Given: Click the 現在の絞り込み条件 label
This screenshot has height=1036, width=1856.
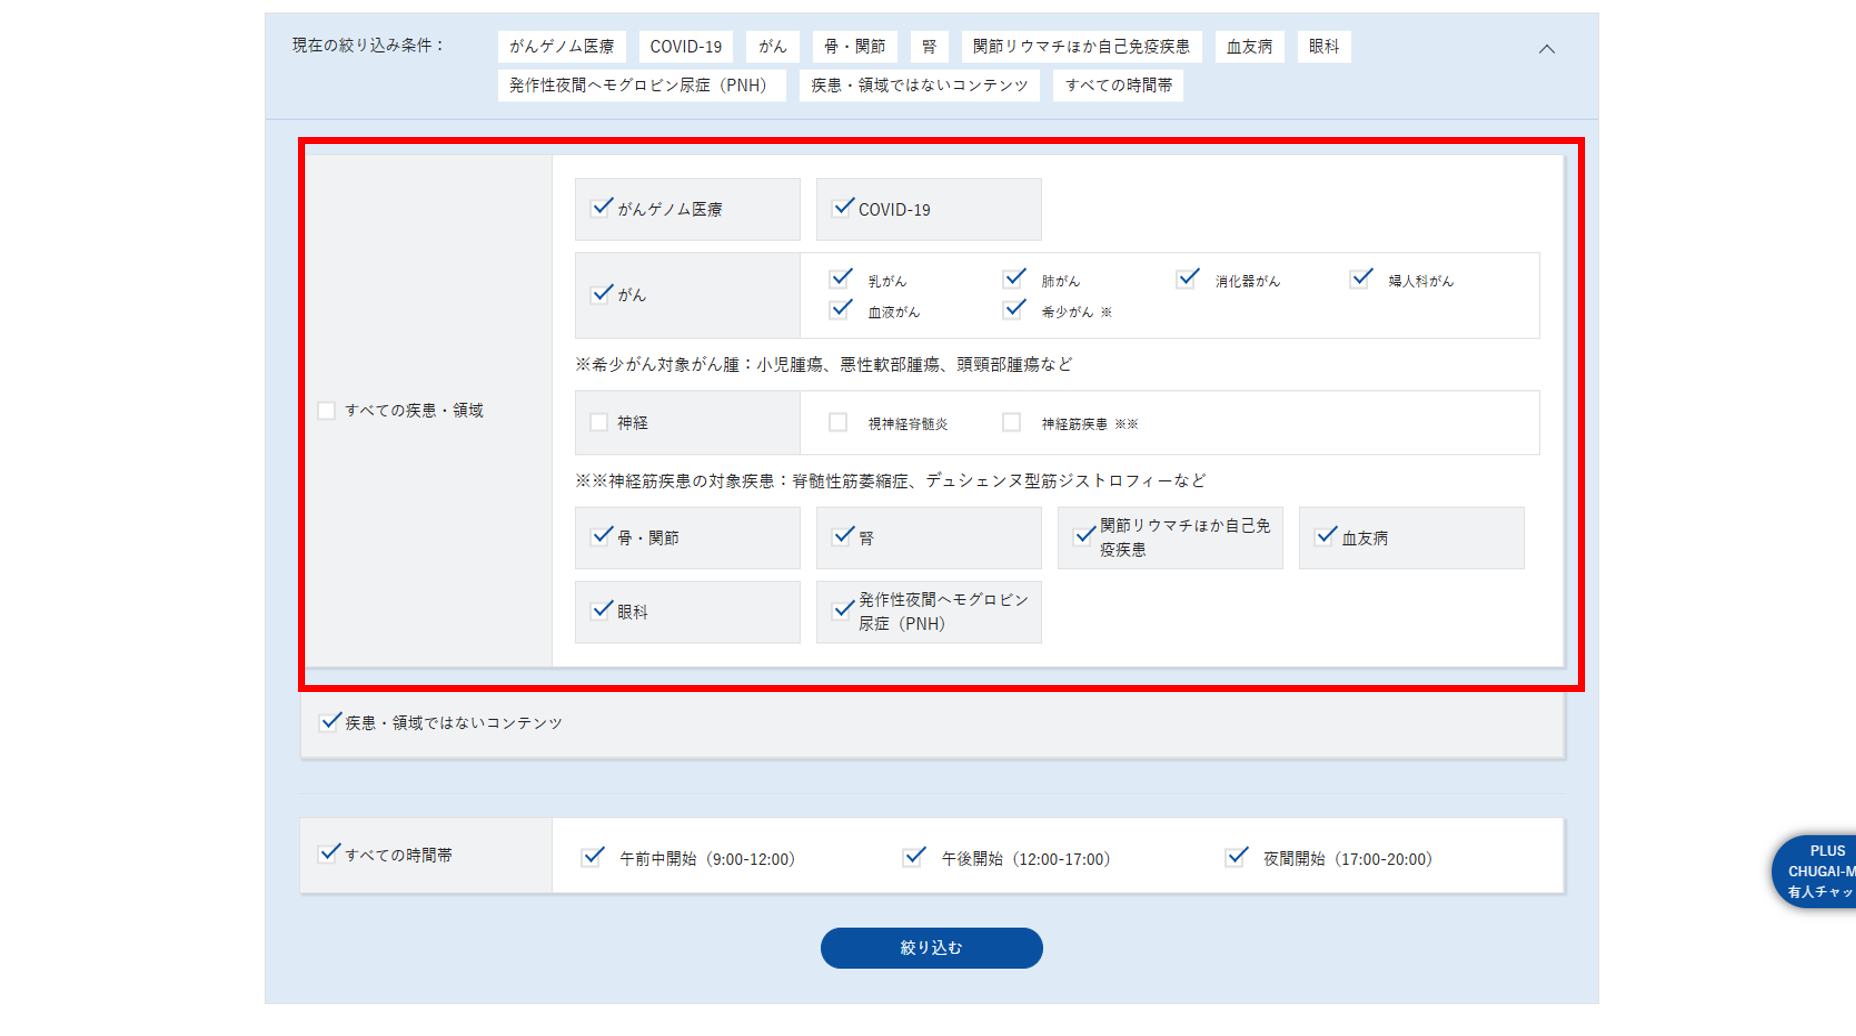Looking at the screenshot, I should click(368, 45).
